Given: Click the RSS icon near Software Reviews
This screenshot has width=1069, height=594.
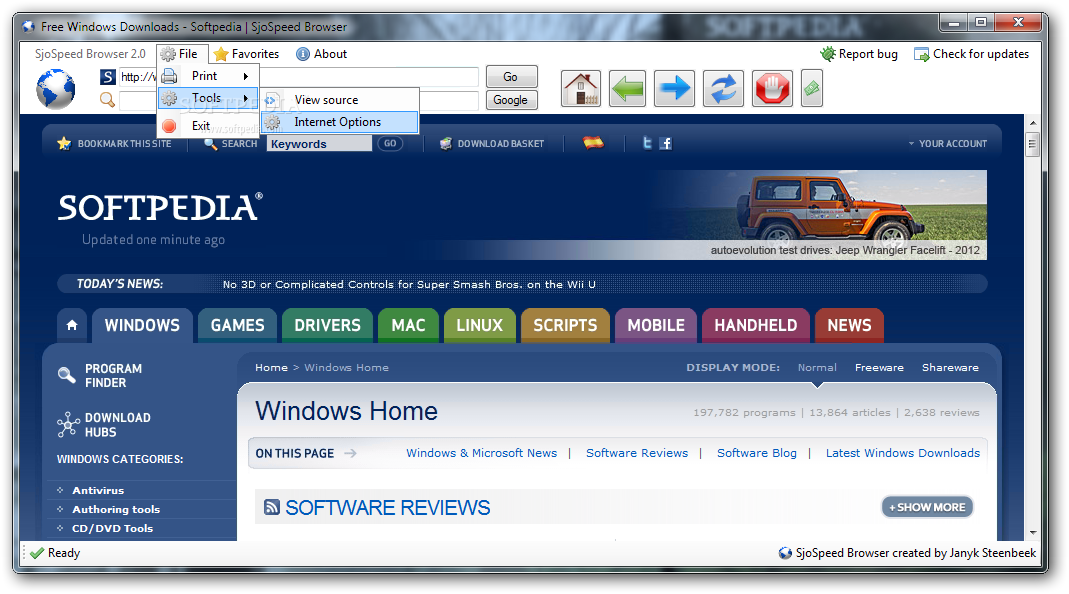Looking at the screenshot, I should point(272,507).
